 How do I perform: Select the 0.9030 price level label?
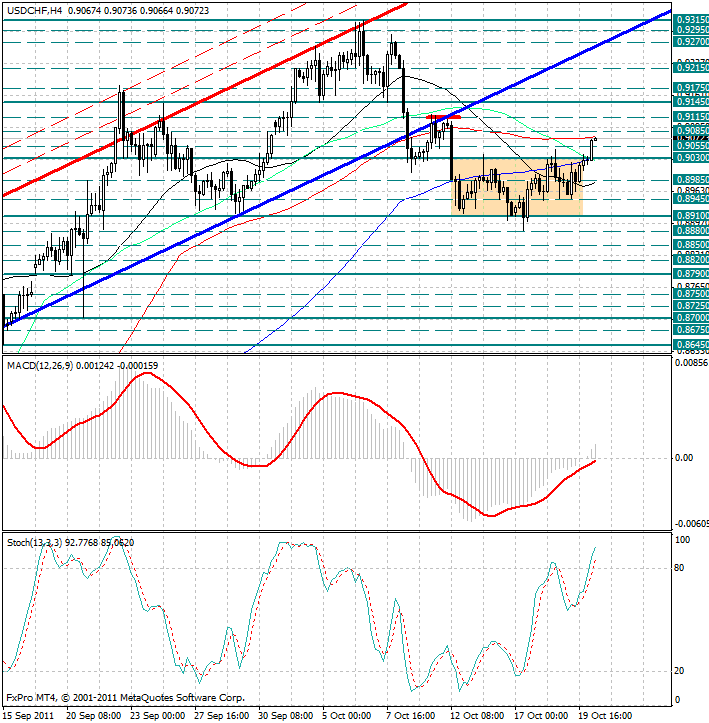tap(691, 158)
